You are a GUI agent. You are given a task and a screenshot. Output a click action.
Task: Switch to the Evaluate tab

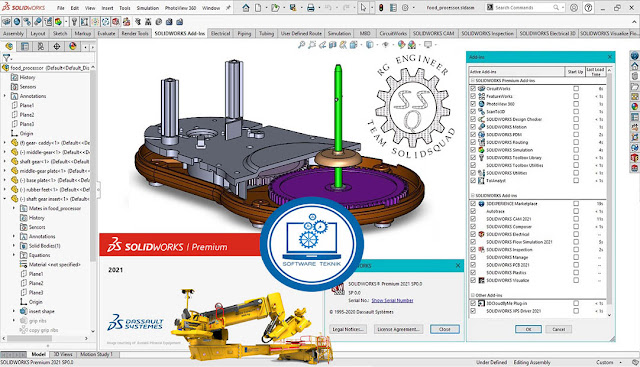(x=106, y=33)
